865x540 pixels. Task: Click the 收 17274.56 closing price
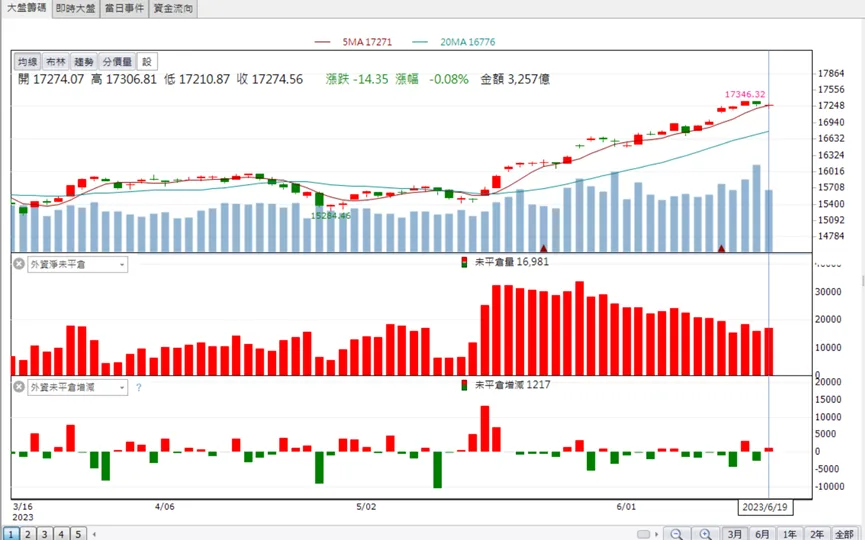coord(270,79)
